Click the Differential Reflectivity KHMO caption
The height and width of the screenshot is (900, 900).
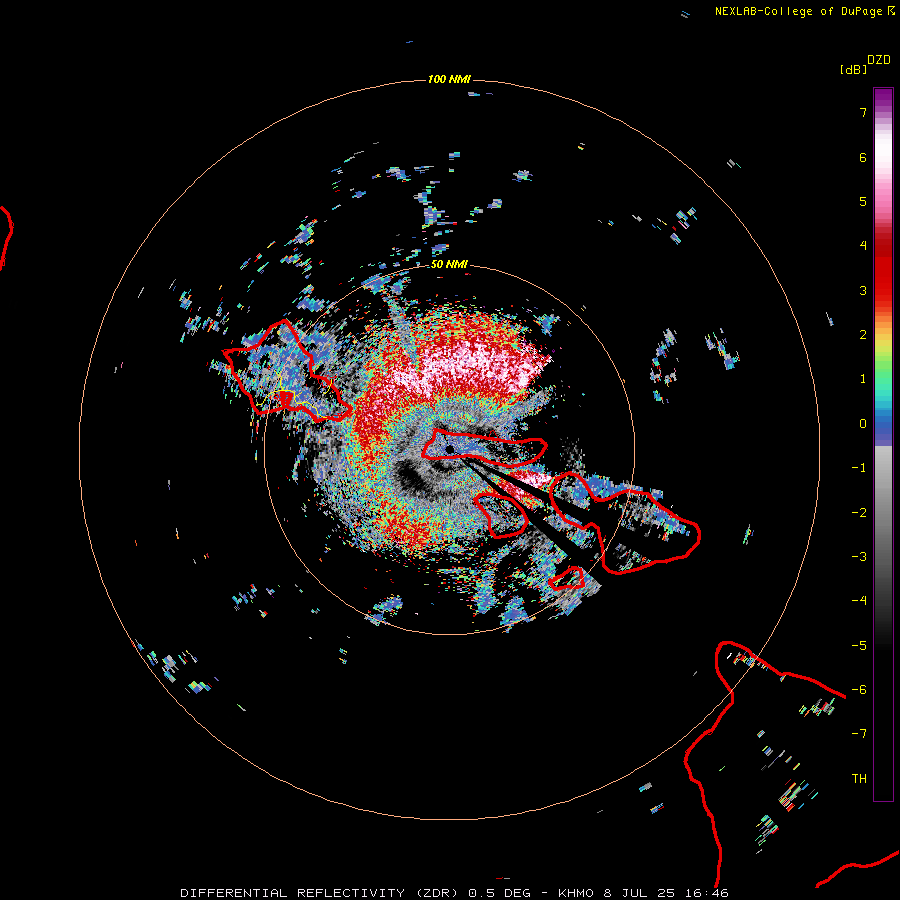tap(455, 893)
